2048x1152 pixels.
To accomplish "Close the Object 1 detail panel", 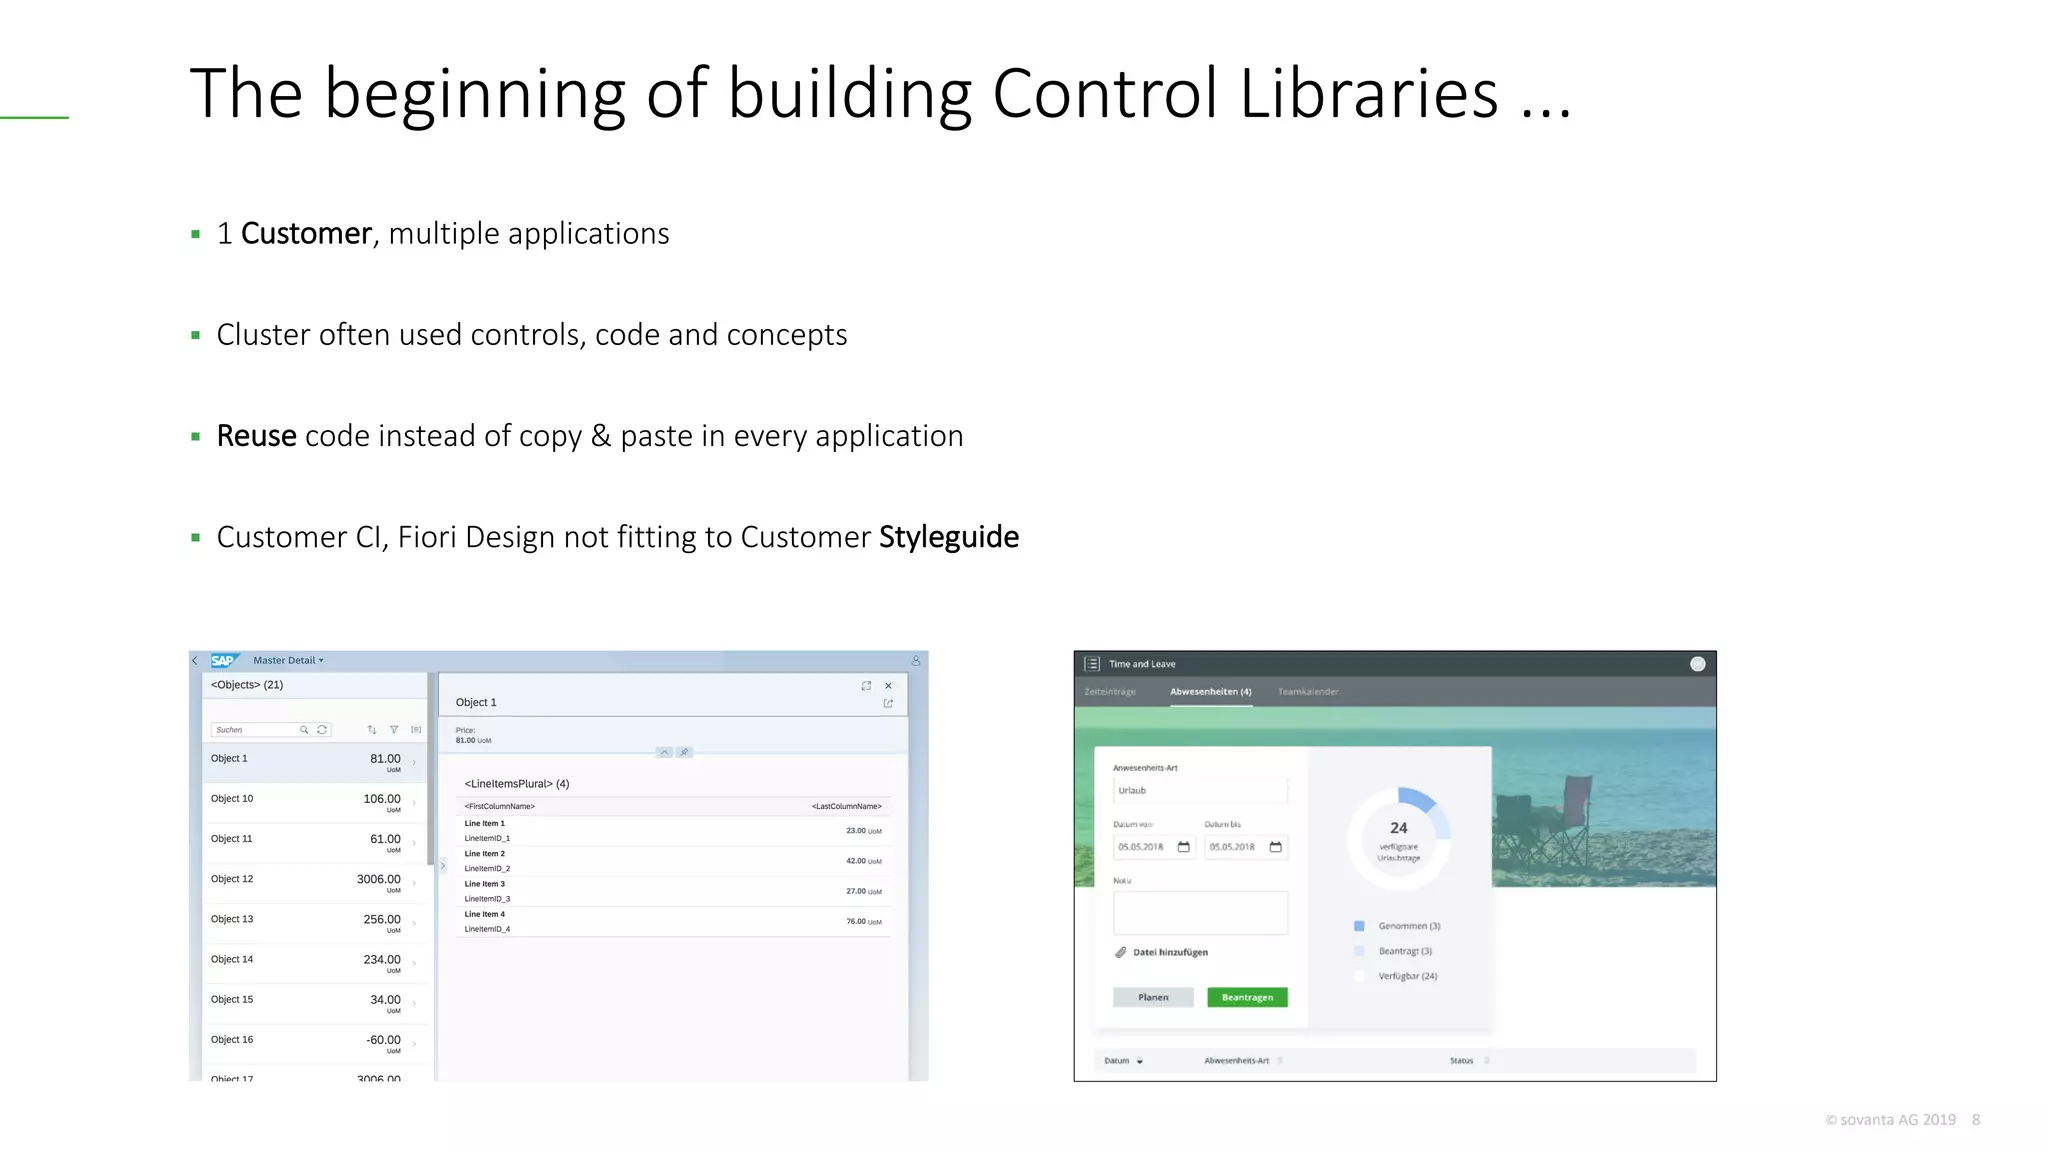I will pos(888,686).
